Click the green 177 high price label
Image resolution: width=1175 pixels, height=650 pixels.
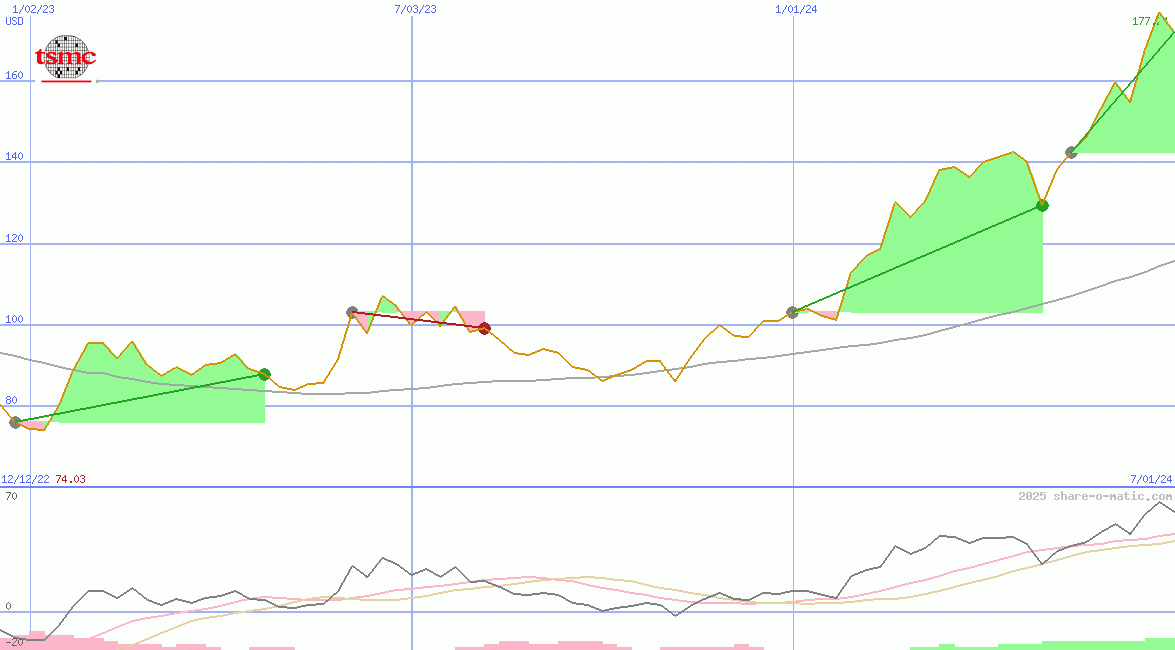click(x=1152, y=21)
